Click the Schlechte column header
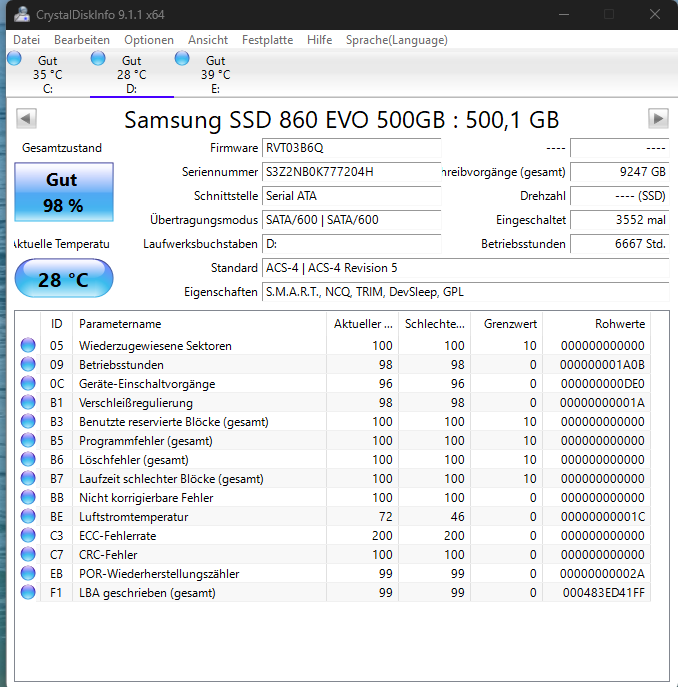 pos(434,324)
